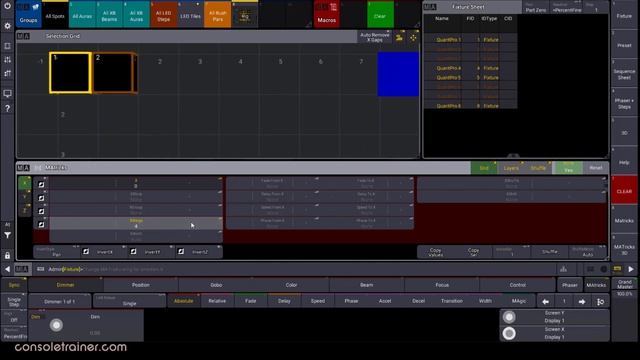Select the All Spots group
The height and width of the screenshot is (360, 640).
pos(55,14)
